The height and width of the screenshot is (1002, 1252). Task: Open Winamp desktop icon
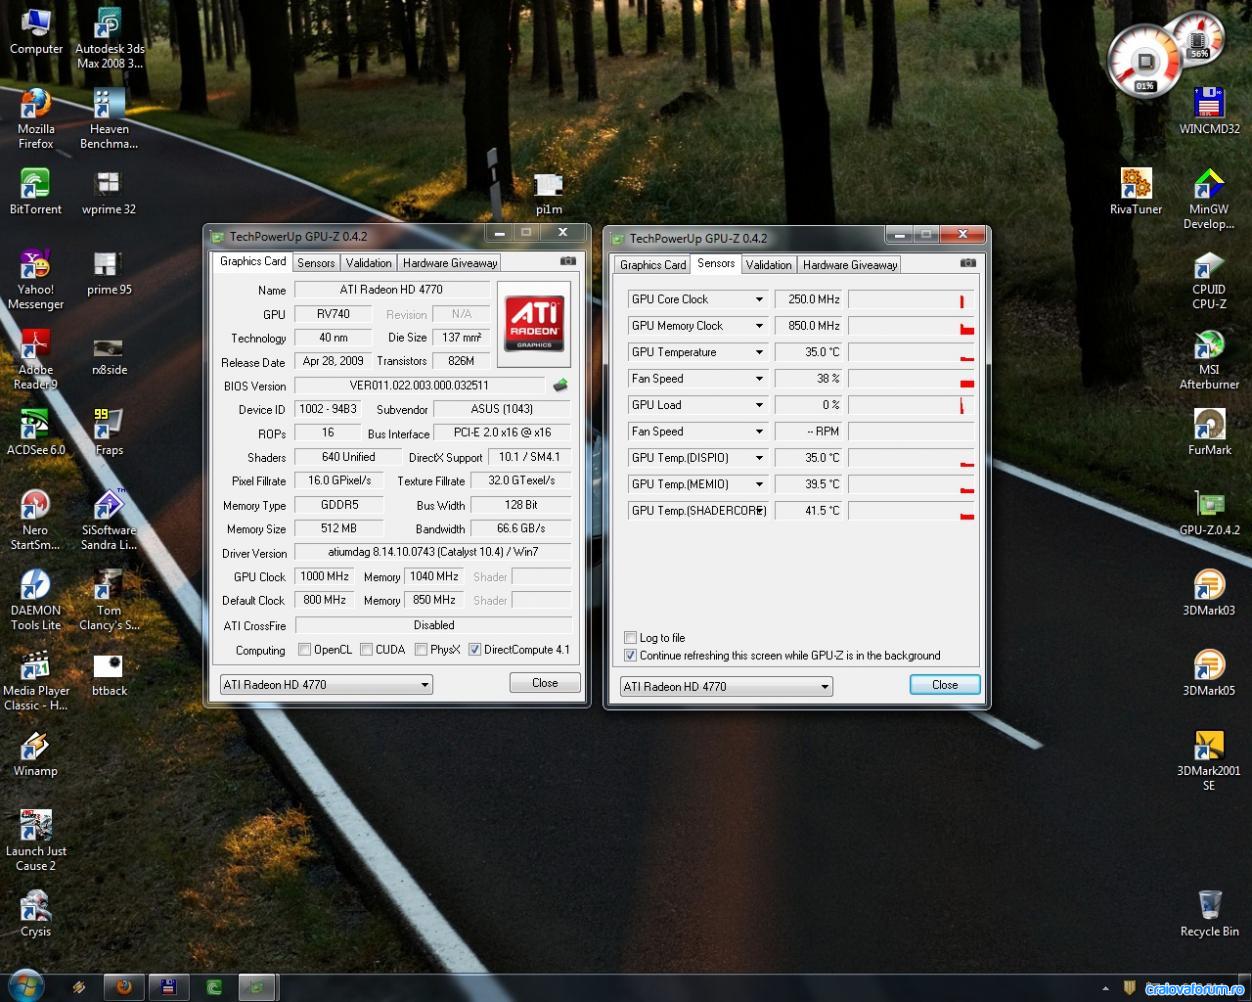(x=36, y=754)
